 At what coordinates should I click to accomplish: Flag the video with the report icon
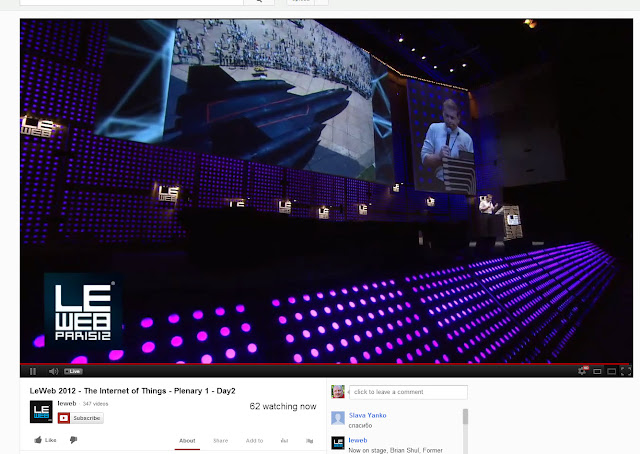click(309, 441)
